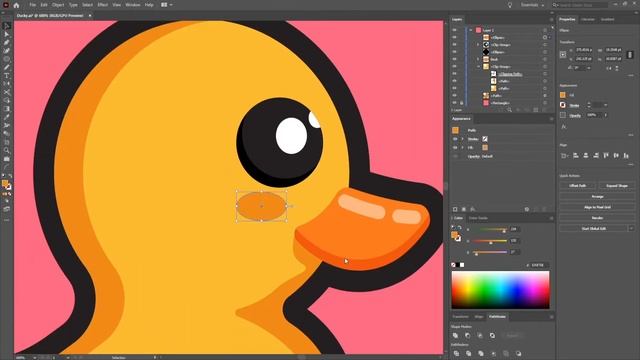Hide the Beak layer item
The width and height of the screenshot is (640, 360).
455,59
